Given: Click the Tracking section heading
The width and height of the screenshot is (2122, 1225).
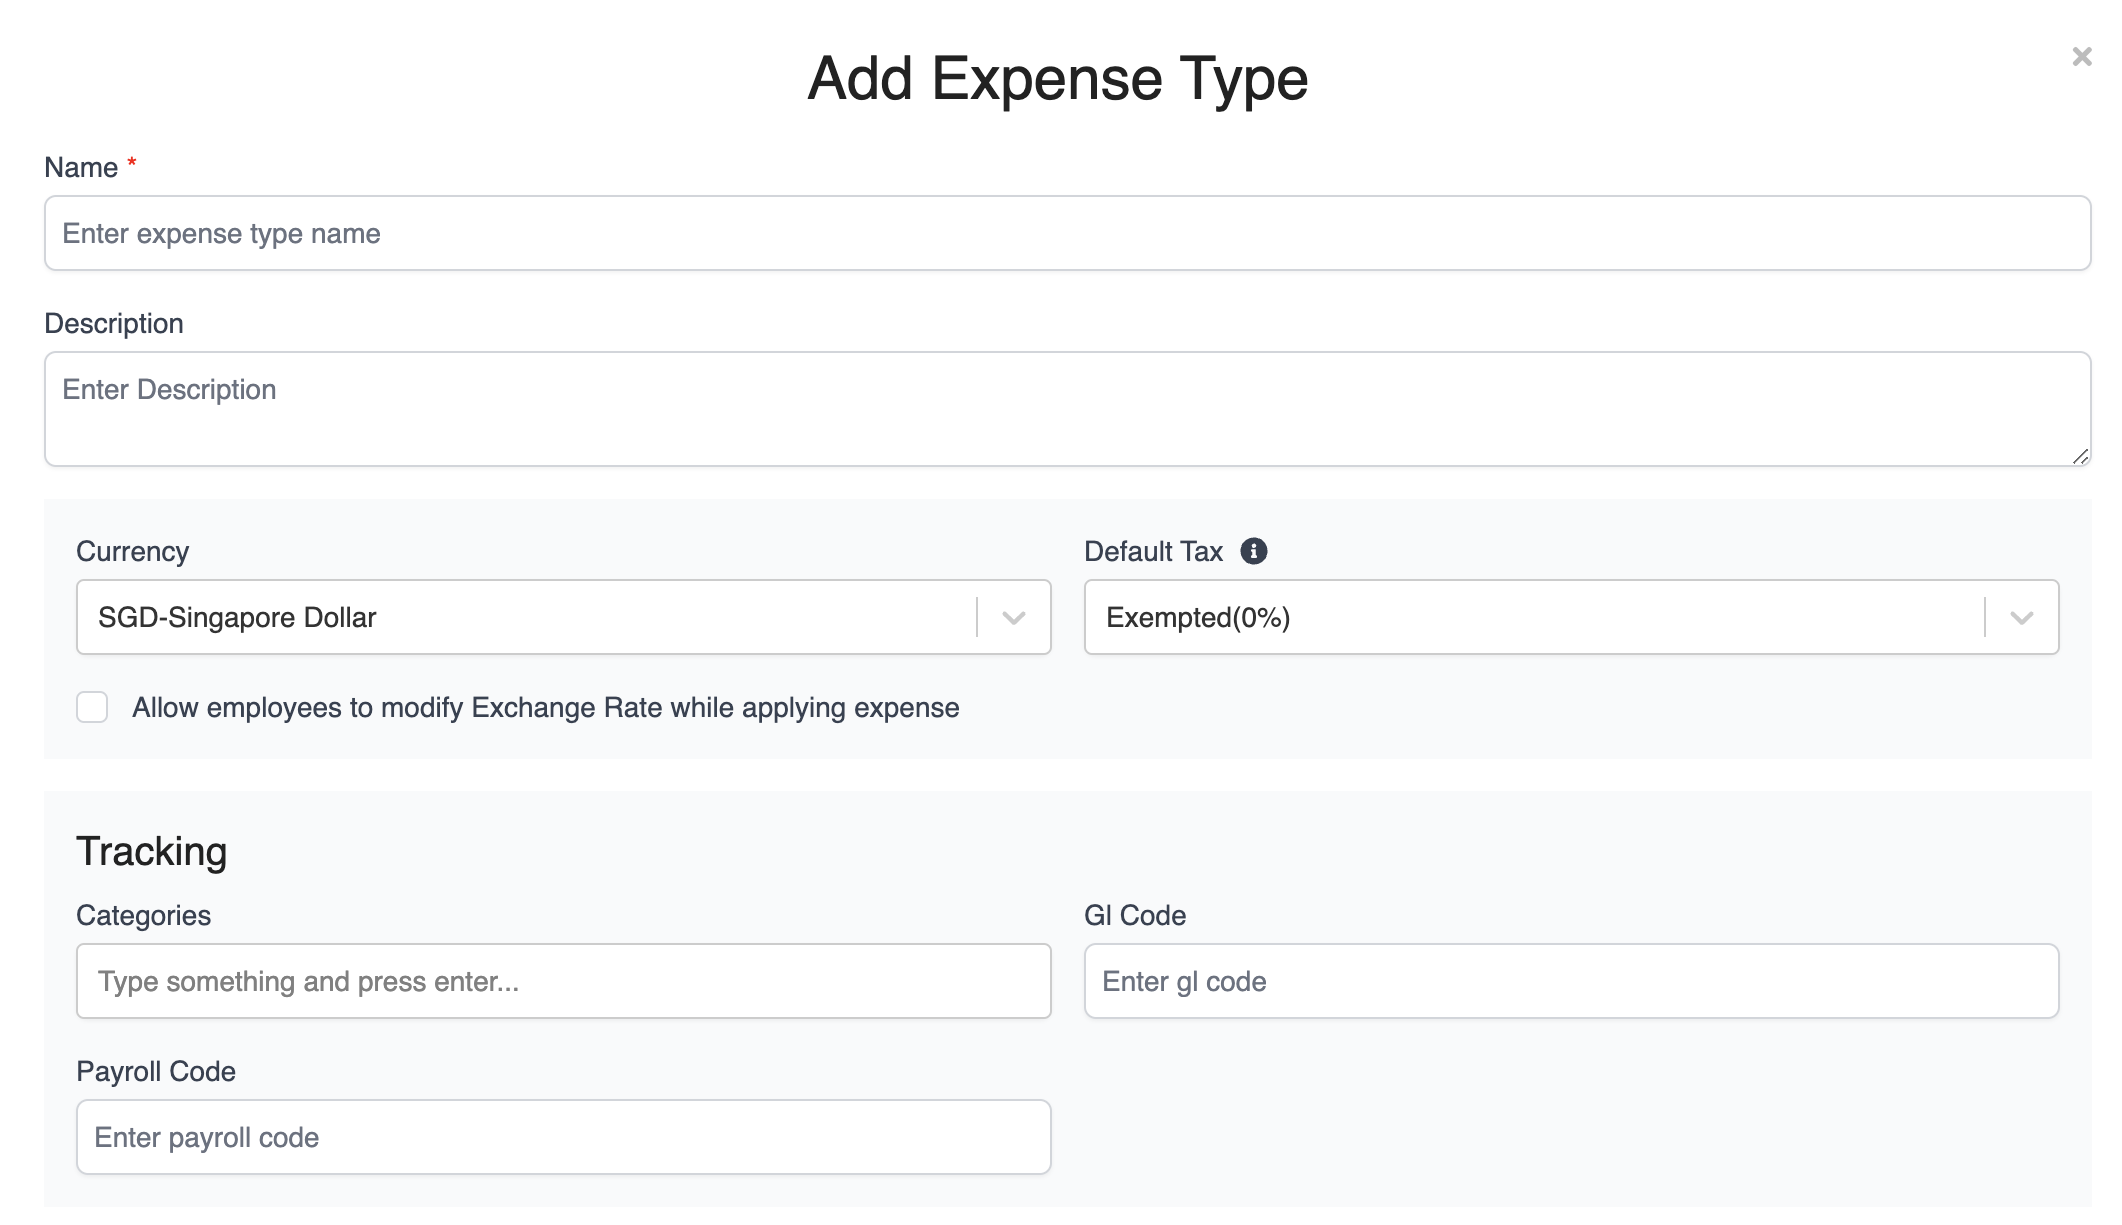Looking at the screenshot, I should click(152, 852).
